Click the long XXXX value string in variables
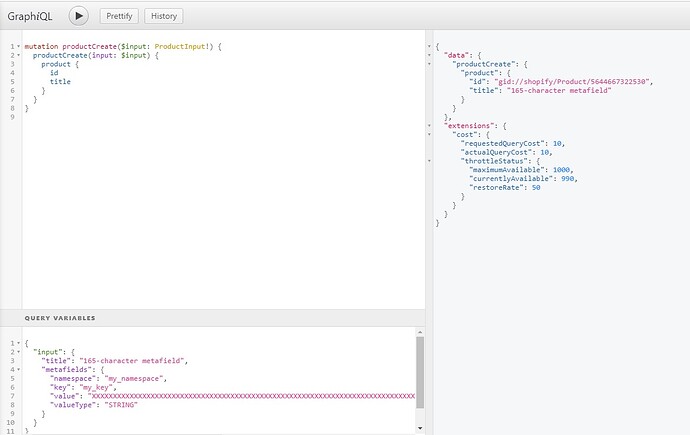The image size is (690, 435). pos(251,396)
